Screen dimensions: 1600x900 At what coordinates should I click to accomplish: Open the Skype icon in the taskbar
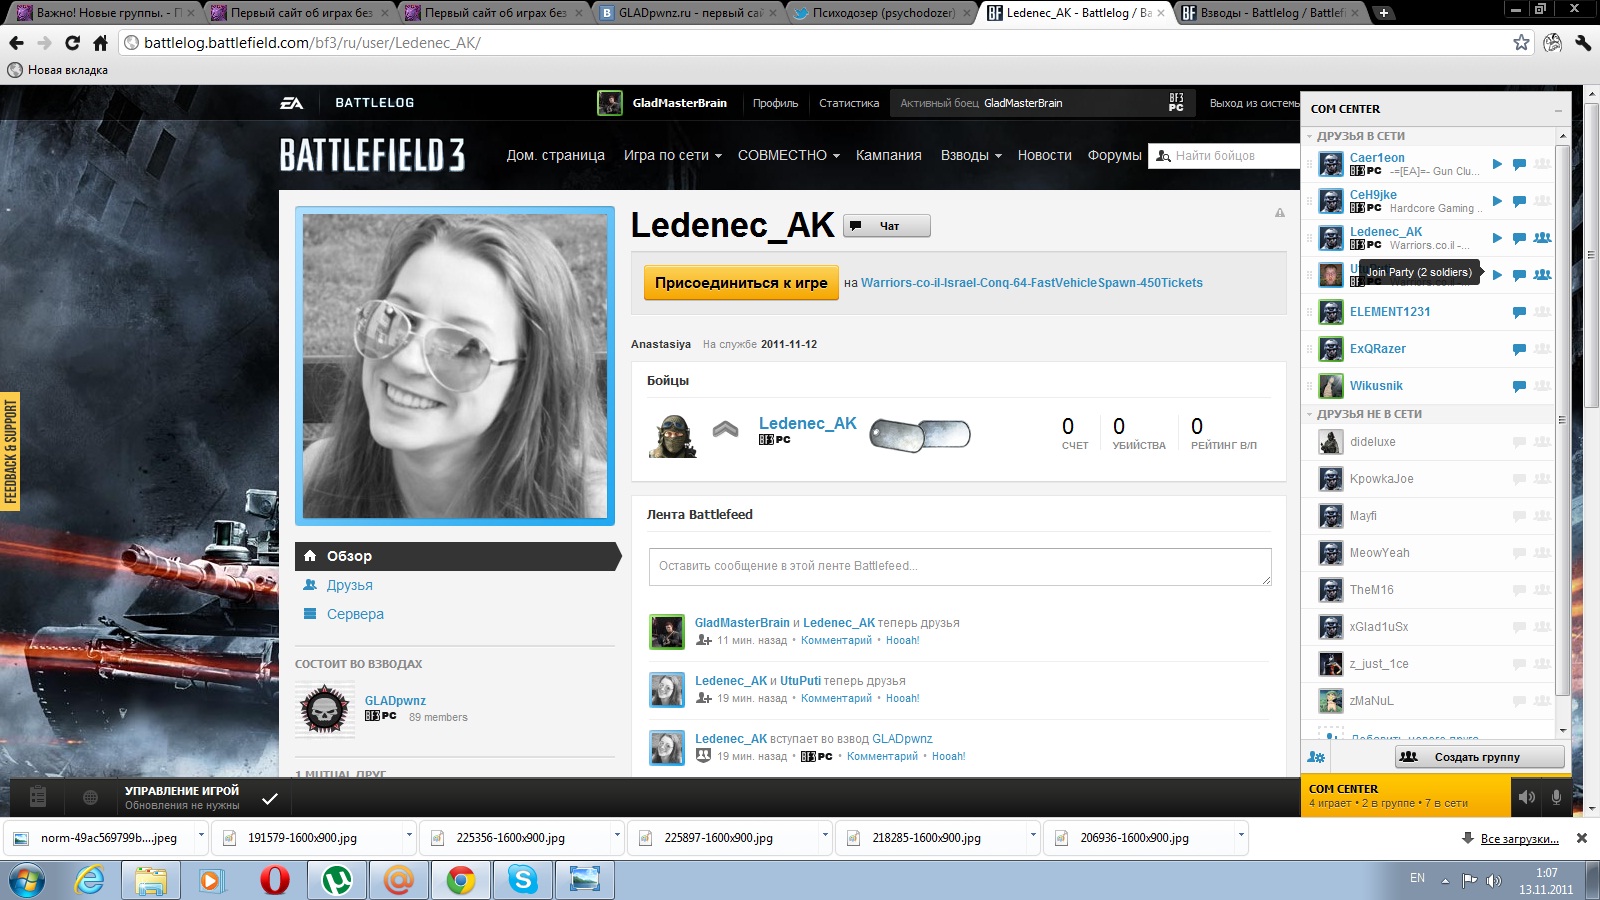click(522, 880)
